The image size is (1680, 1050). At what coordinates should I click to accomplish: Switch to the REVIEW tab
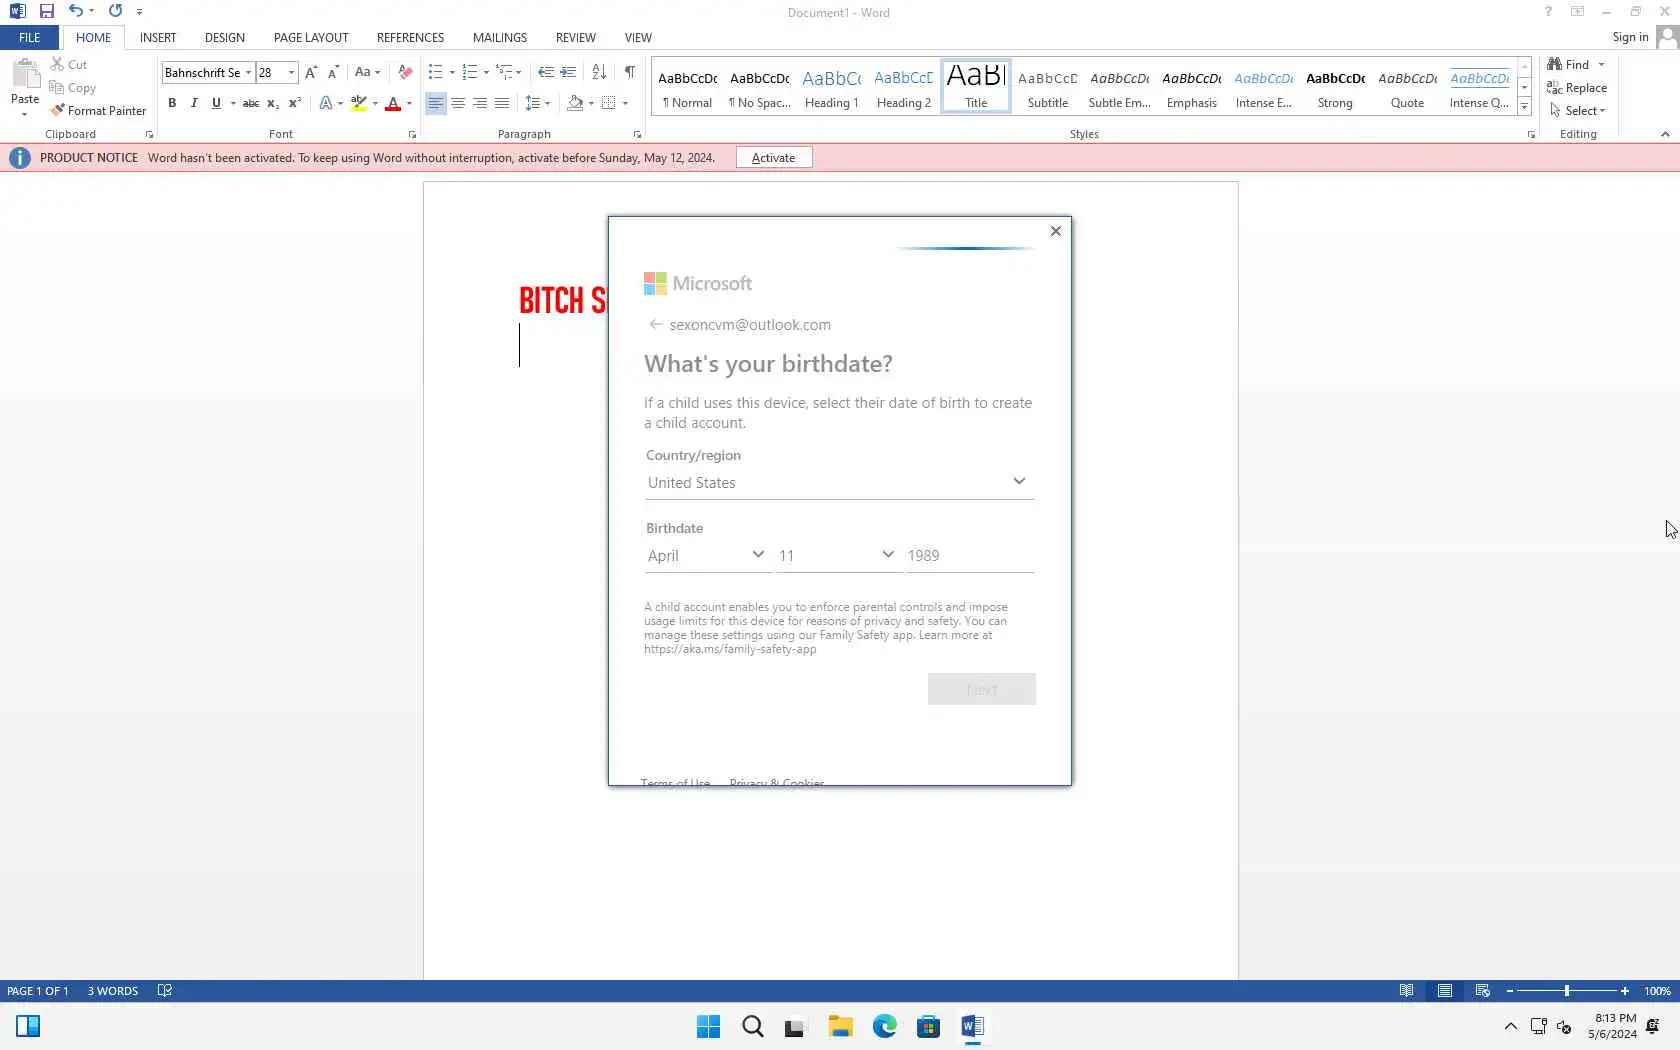click(x=575, y=37)
